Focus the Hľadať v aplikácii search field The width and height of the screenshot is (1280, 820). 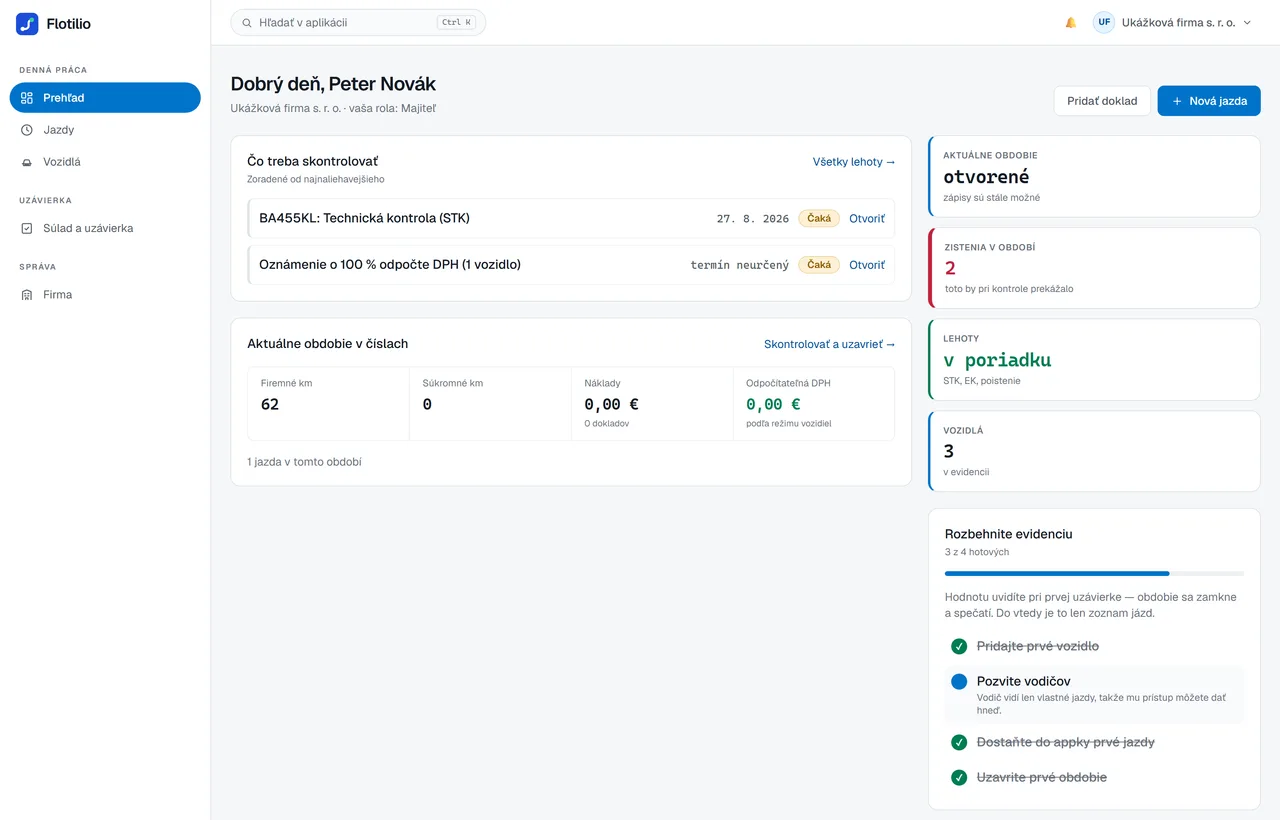(x=358, y=22)
